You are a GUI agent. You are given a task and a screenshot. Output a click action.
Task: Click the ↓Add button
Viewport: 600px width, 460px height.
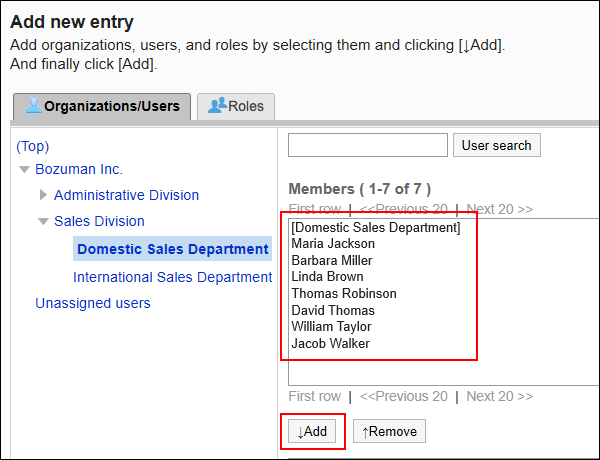tap(312, 431)
